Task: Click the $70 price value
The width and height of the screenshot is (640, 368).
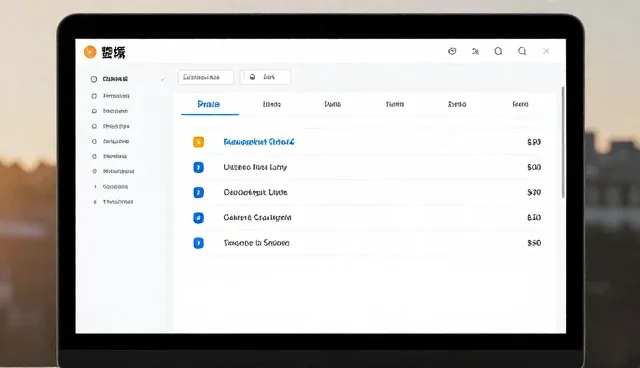Action: (534, 193)
